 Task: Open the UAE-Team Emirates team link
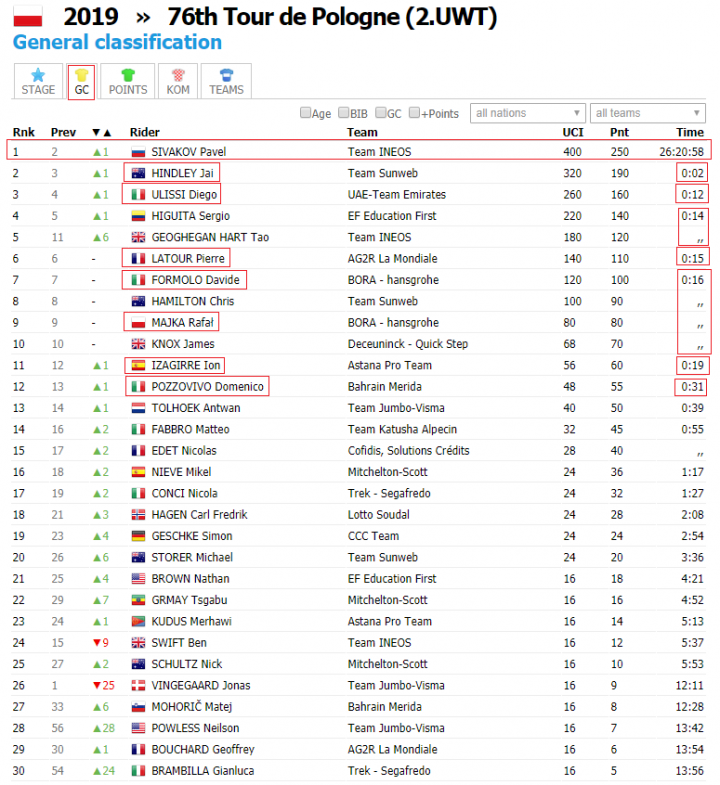[x=397, y=195]
